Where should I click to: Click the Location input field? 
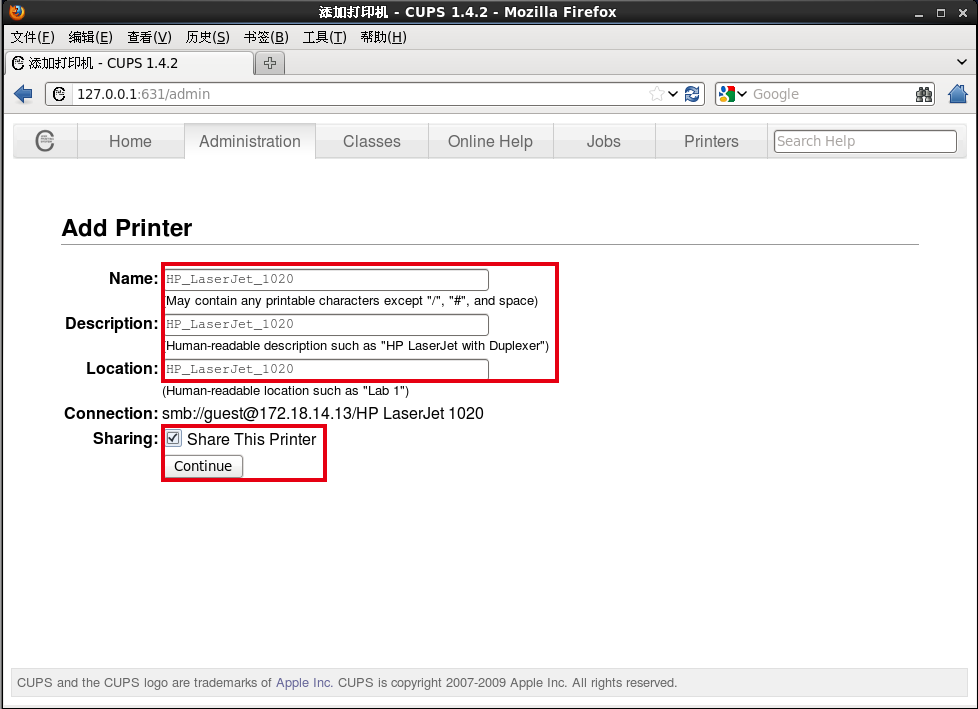(326, 369)
